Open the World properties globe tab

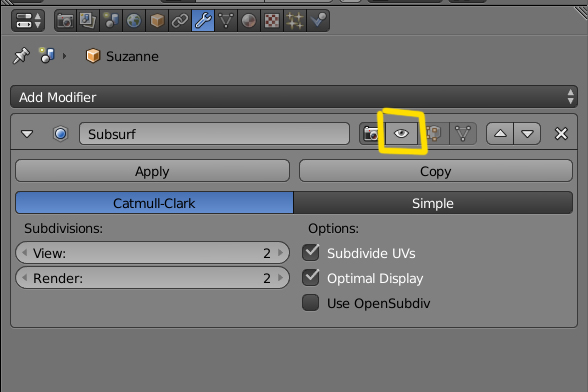[x=134, y=21]
